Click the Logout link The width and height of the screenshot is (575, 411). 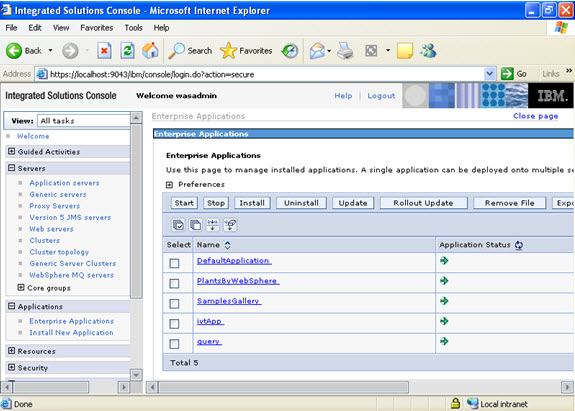(x=381, y=96)
